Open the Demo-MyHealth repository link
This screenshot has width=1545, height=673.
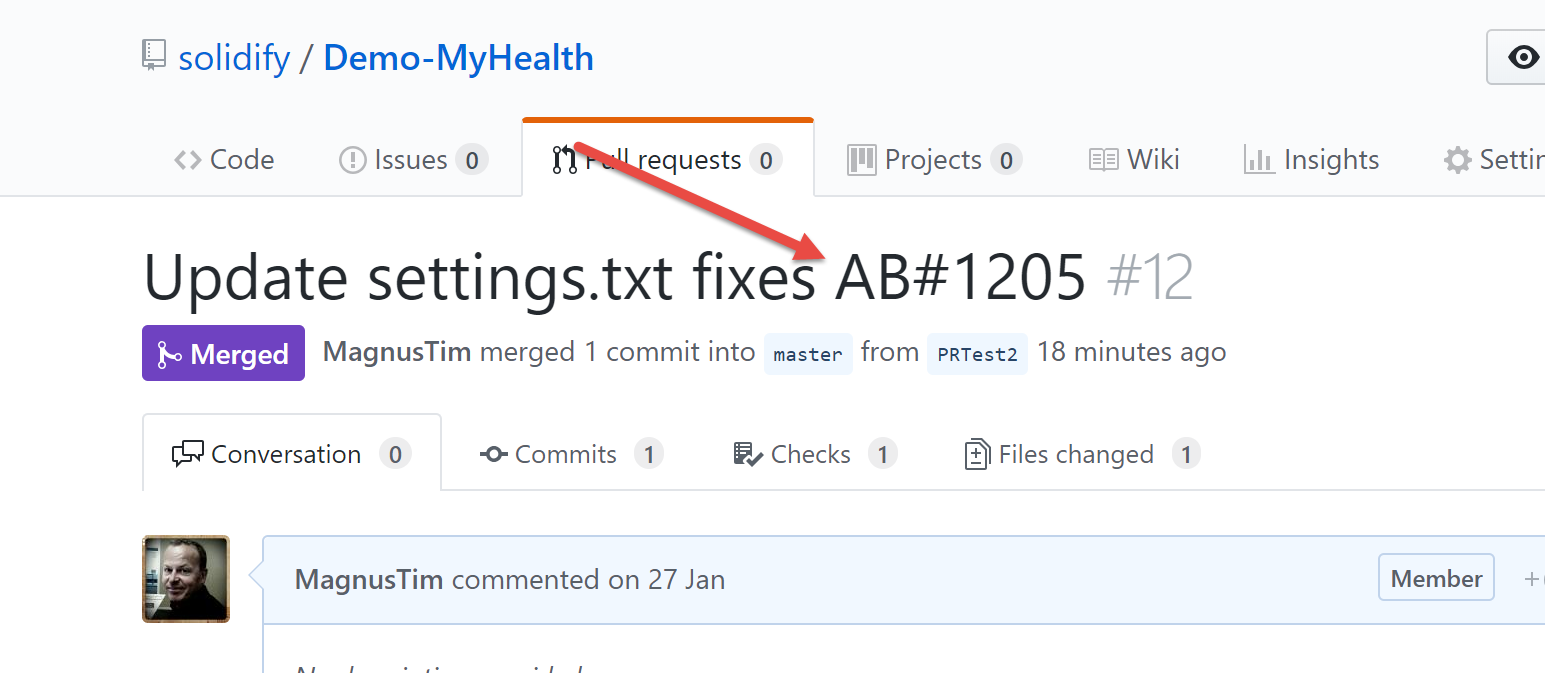(459, 58)
